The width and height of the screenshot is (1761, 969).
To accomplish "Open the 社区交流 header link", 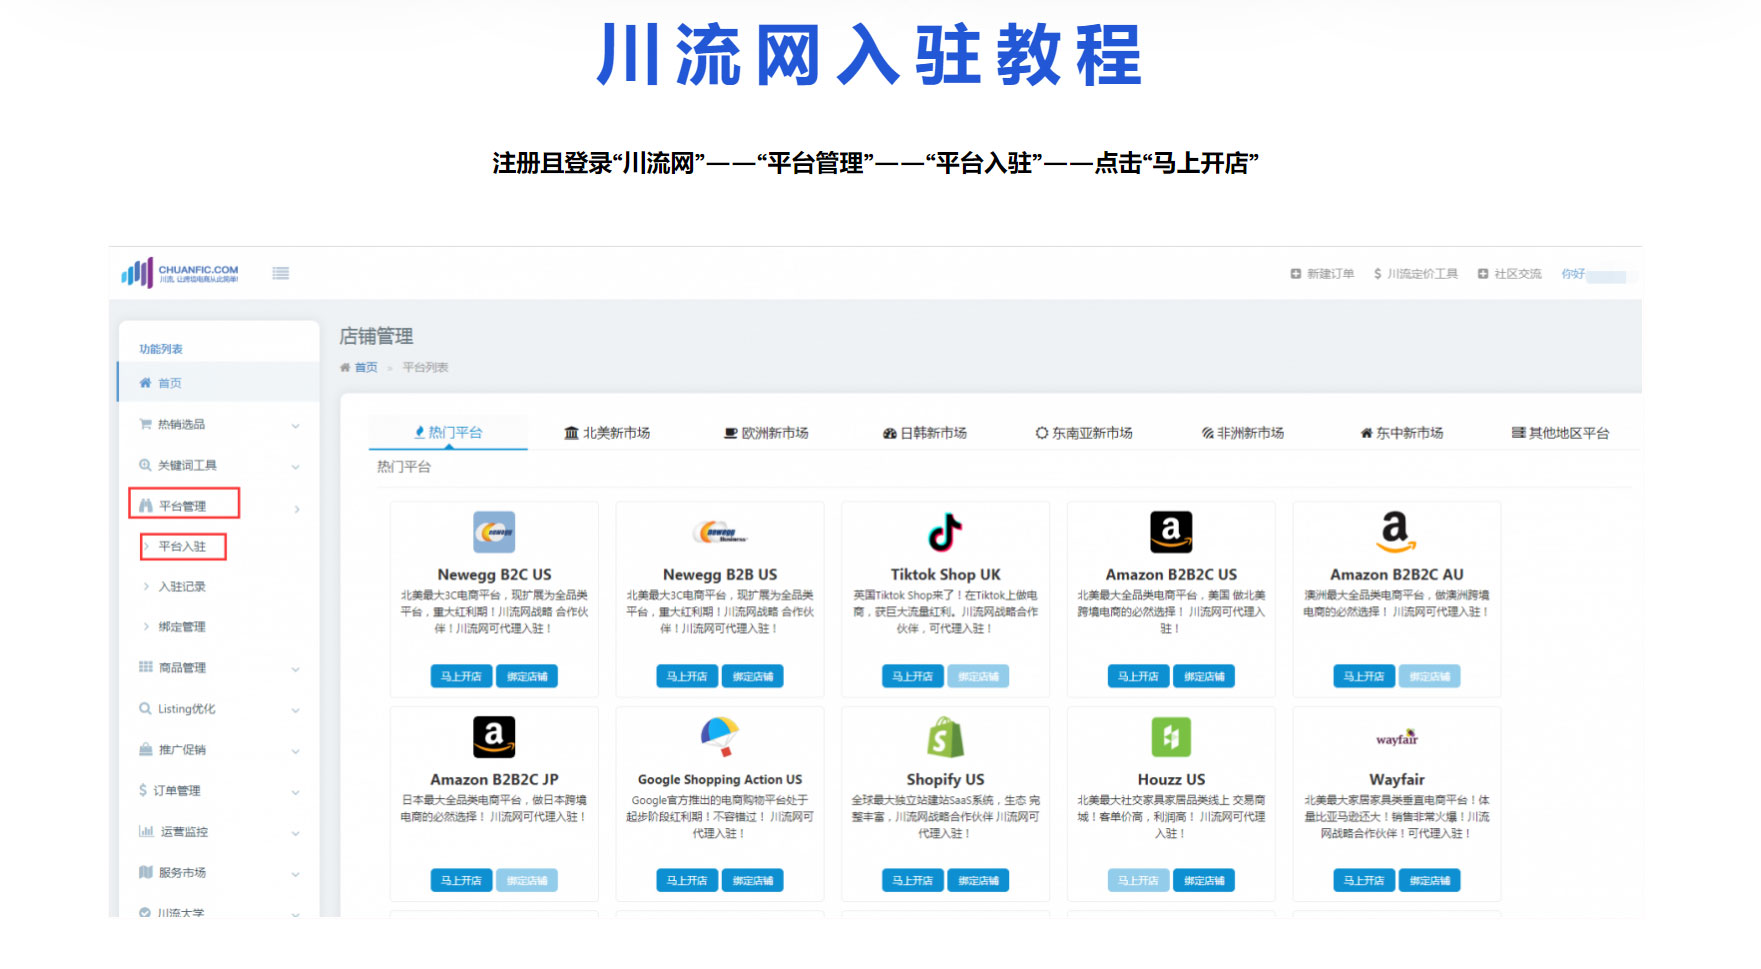I will tap(1509, 273).
